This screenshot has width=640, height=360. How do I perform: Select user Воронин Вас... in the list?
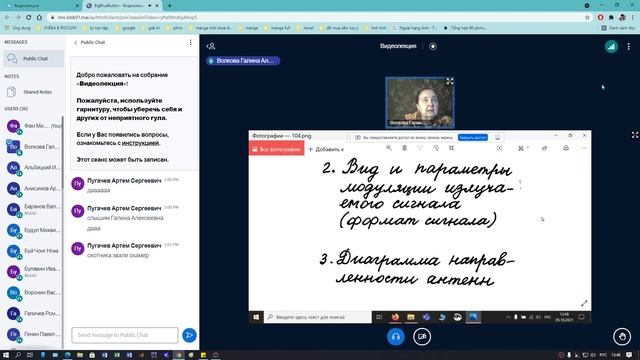pos(33,293)
